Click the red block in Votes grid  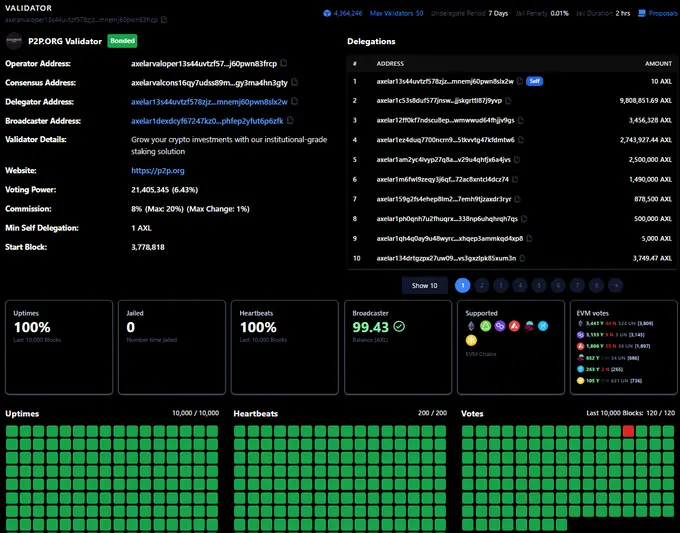point(628,431)
